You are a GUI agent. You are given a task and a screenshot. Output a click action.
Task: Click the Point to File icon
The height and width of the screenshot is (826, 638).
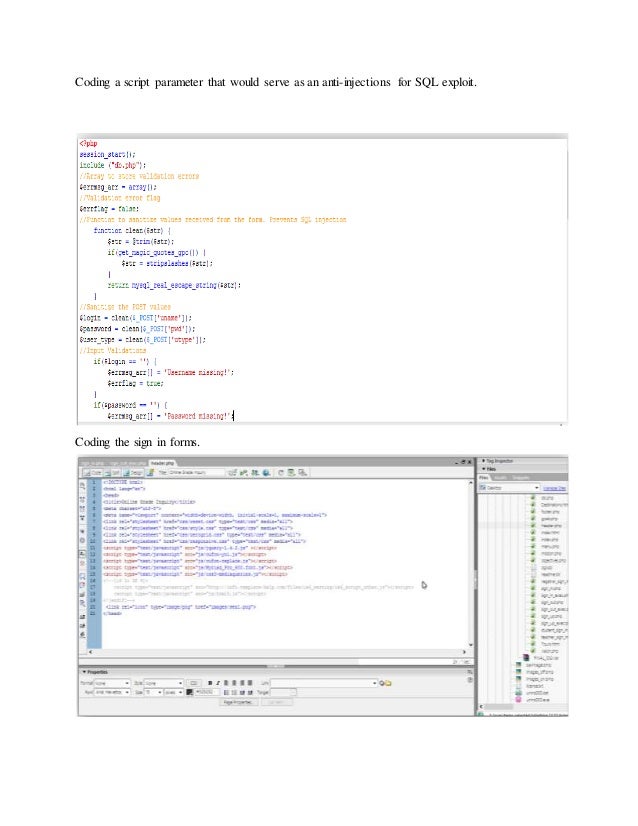[381, 683]
